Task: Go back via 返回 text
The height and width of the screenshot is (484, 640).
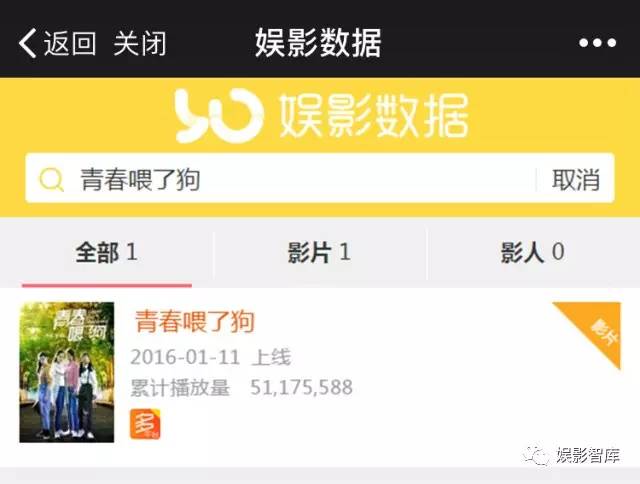Action: point(70,43)
